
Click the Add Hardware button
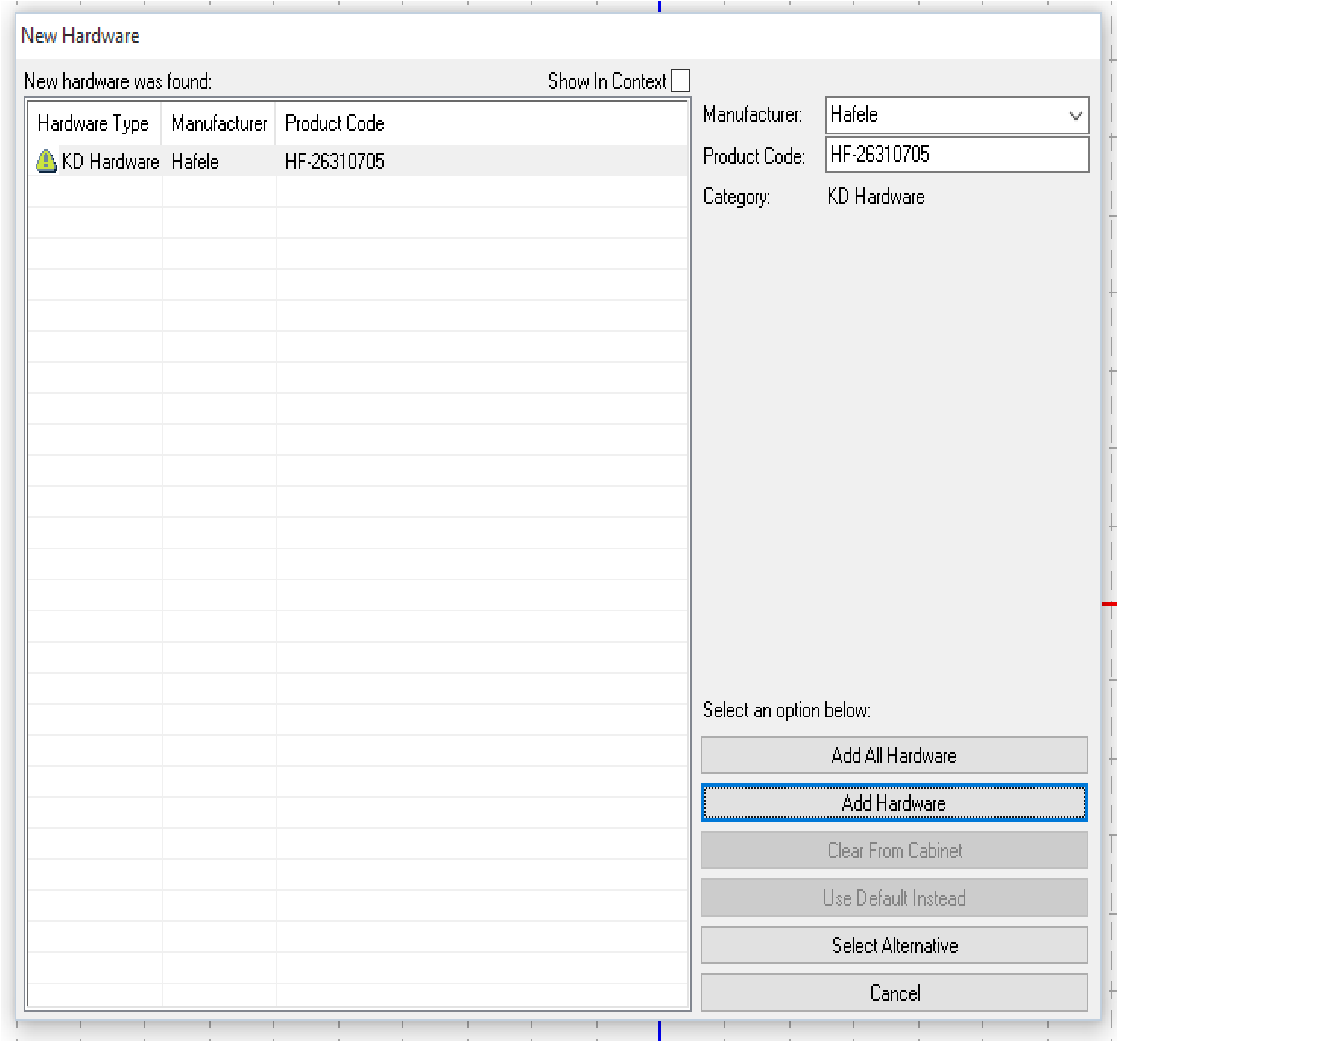(894, 803)
